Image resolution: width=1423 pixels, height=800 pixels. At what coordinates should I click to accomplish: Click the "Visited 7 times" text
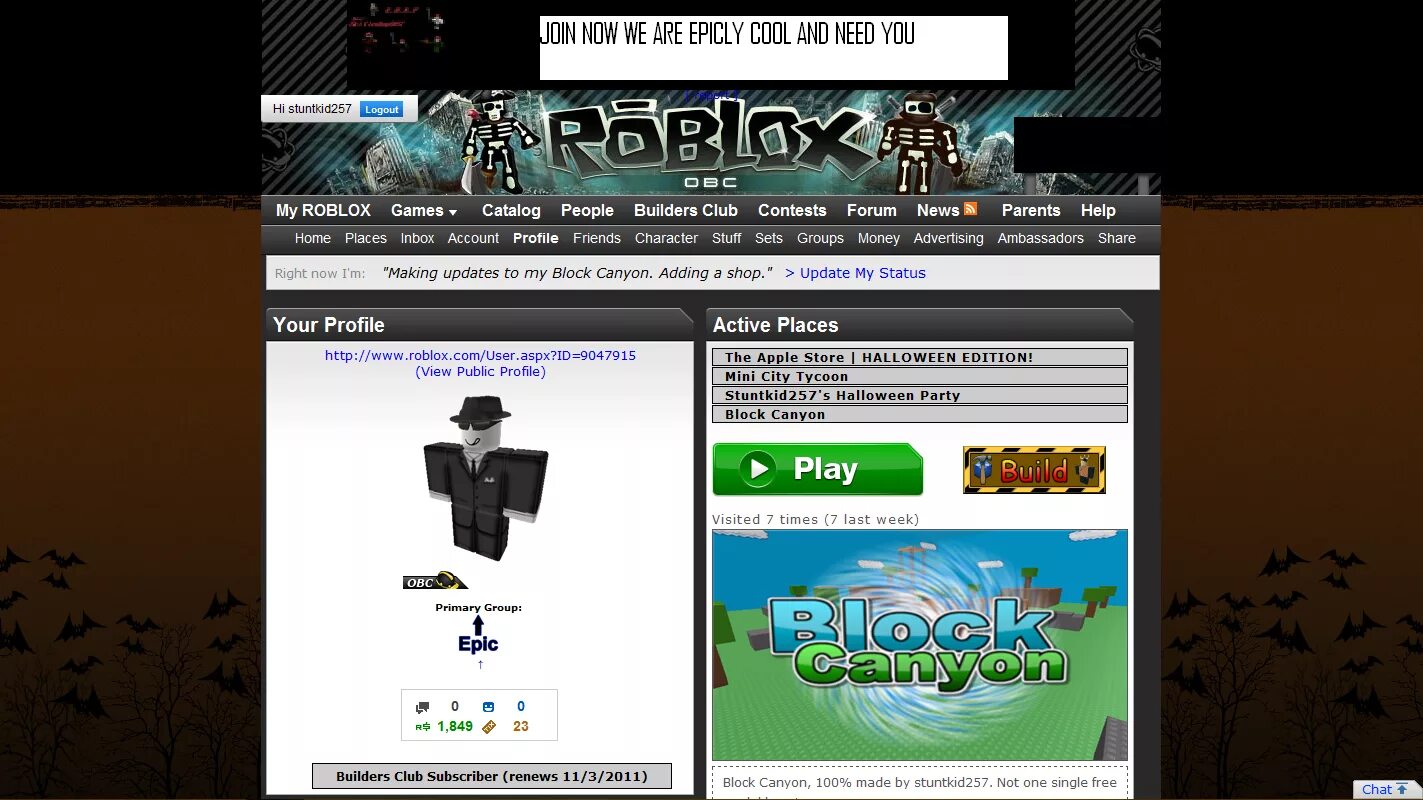[x=816, y=519]
